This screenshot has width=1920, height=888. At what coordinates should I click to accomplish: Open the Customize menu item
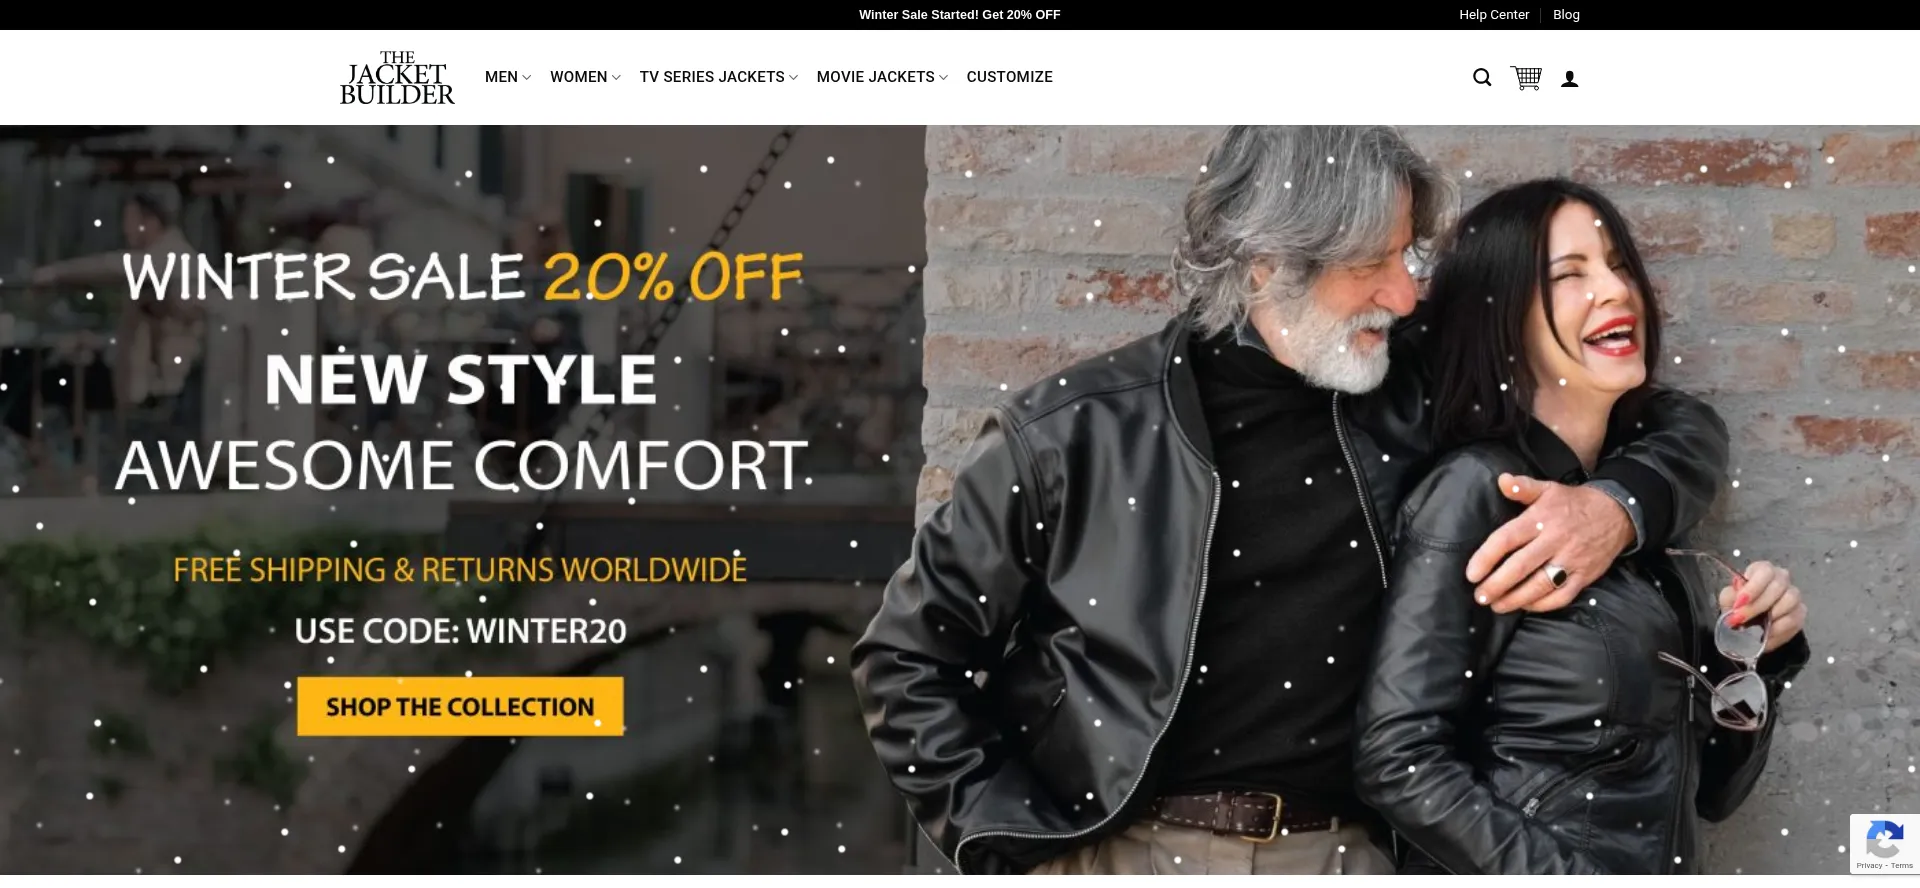point(1009,77)
